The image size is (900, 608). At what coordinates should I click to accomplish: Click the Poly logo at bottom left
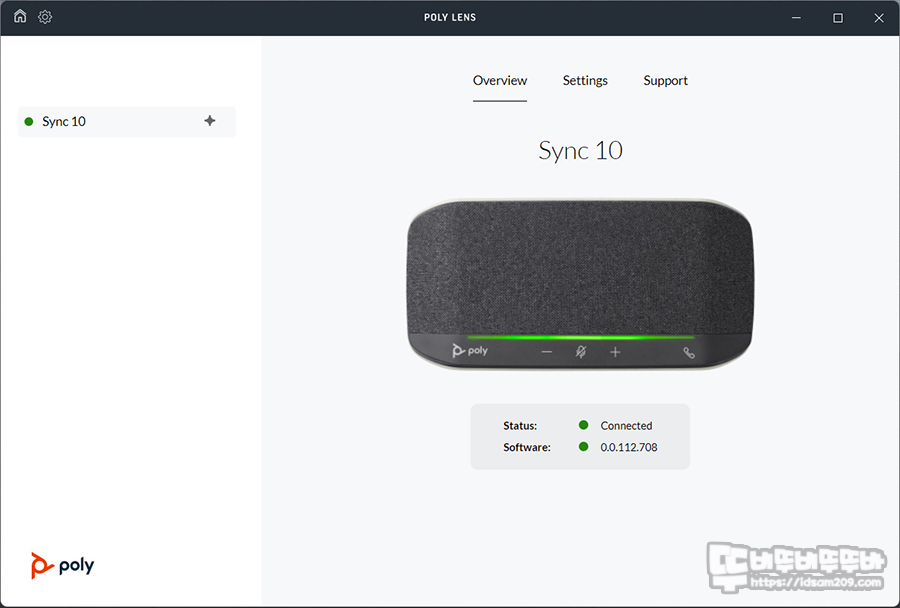(63, 566)
